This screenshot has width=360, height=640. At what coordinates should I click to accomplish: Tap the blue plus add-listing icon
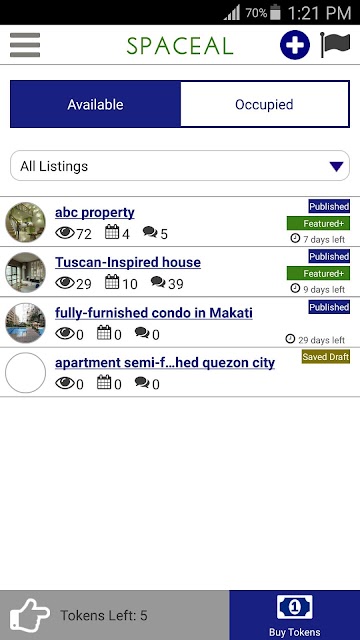295,45
